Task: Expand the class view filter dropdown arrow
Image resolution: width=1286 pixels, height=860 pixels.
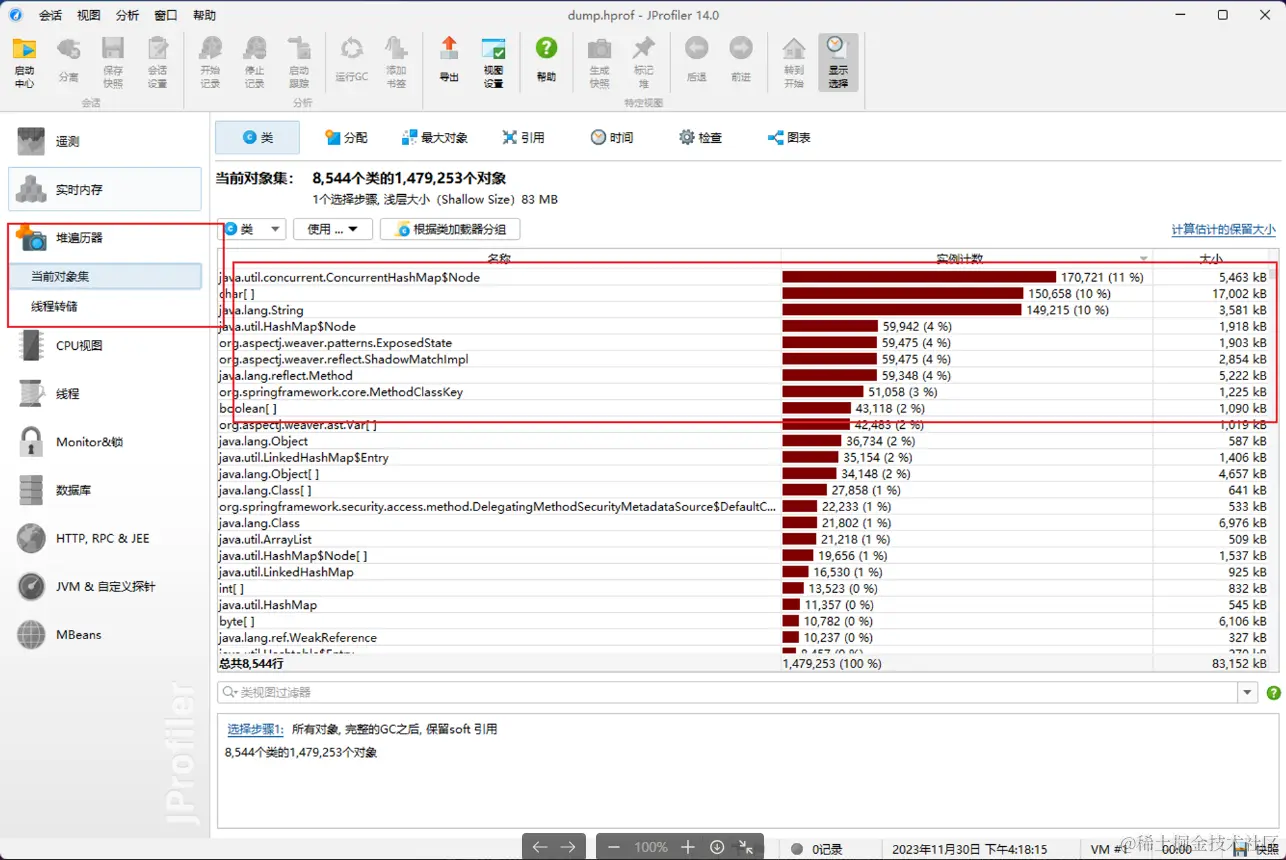Action: point(1247,693)
